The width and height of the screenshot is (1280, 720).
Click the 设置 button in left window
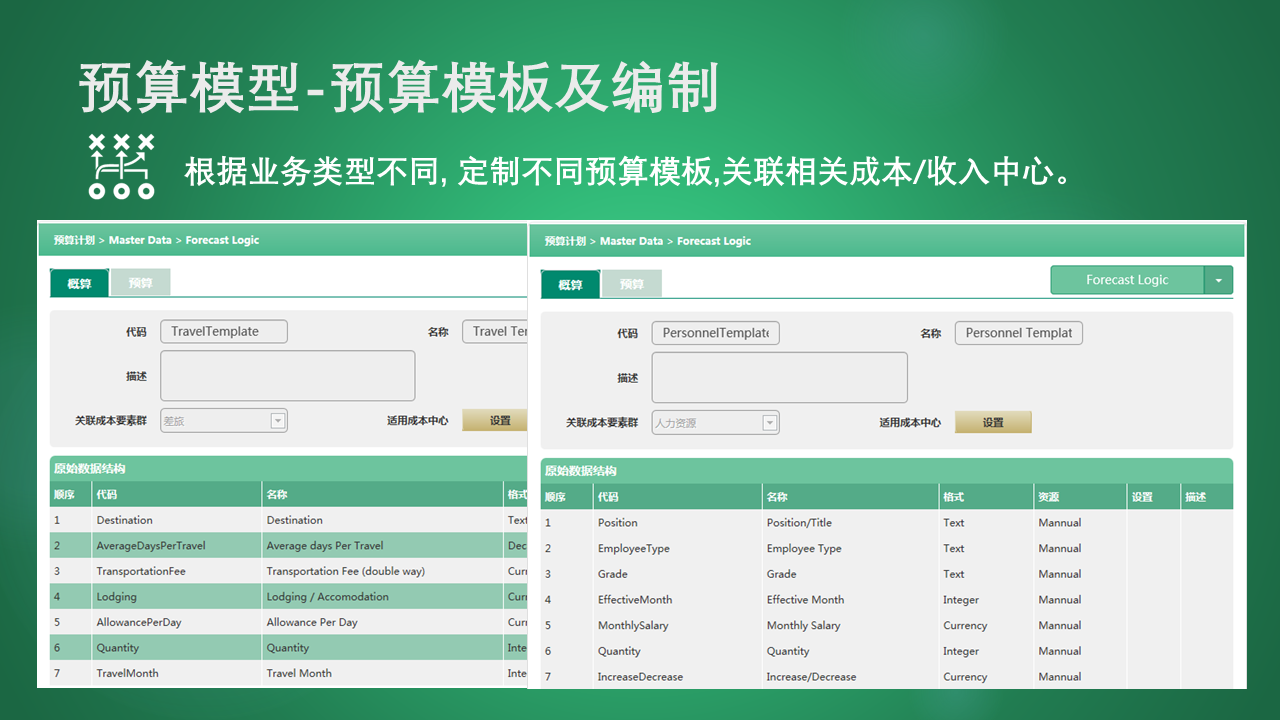(494, 421)
